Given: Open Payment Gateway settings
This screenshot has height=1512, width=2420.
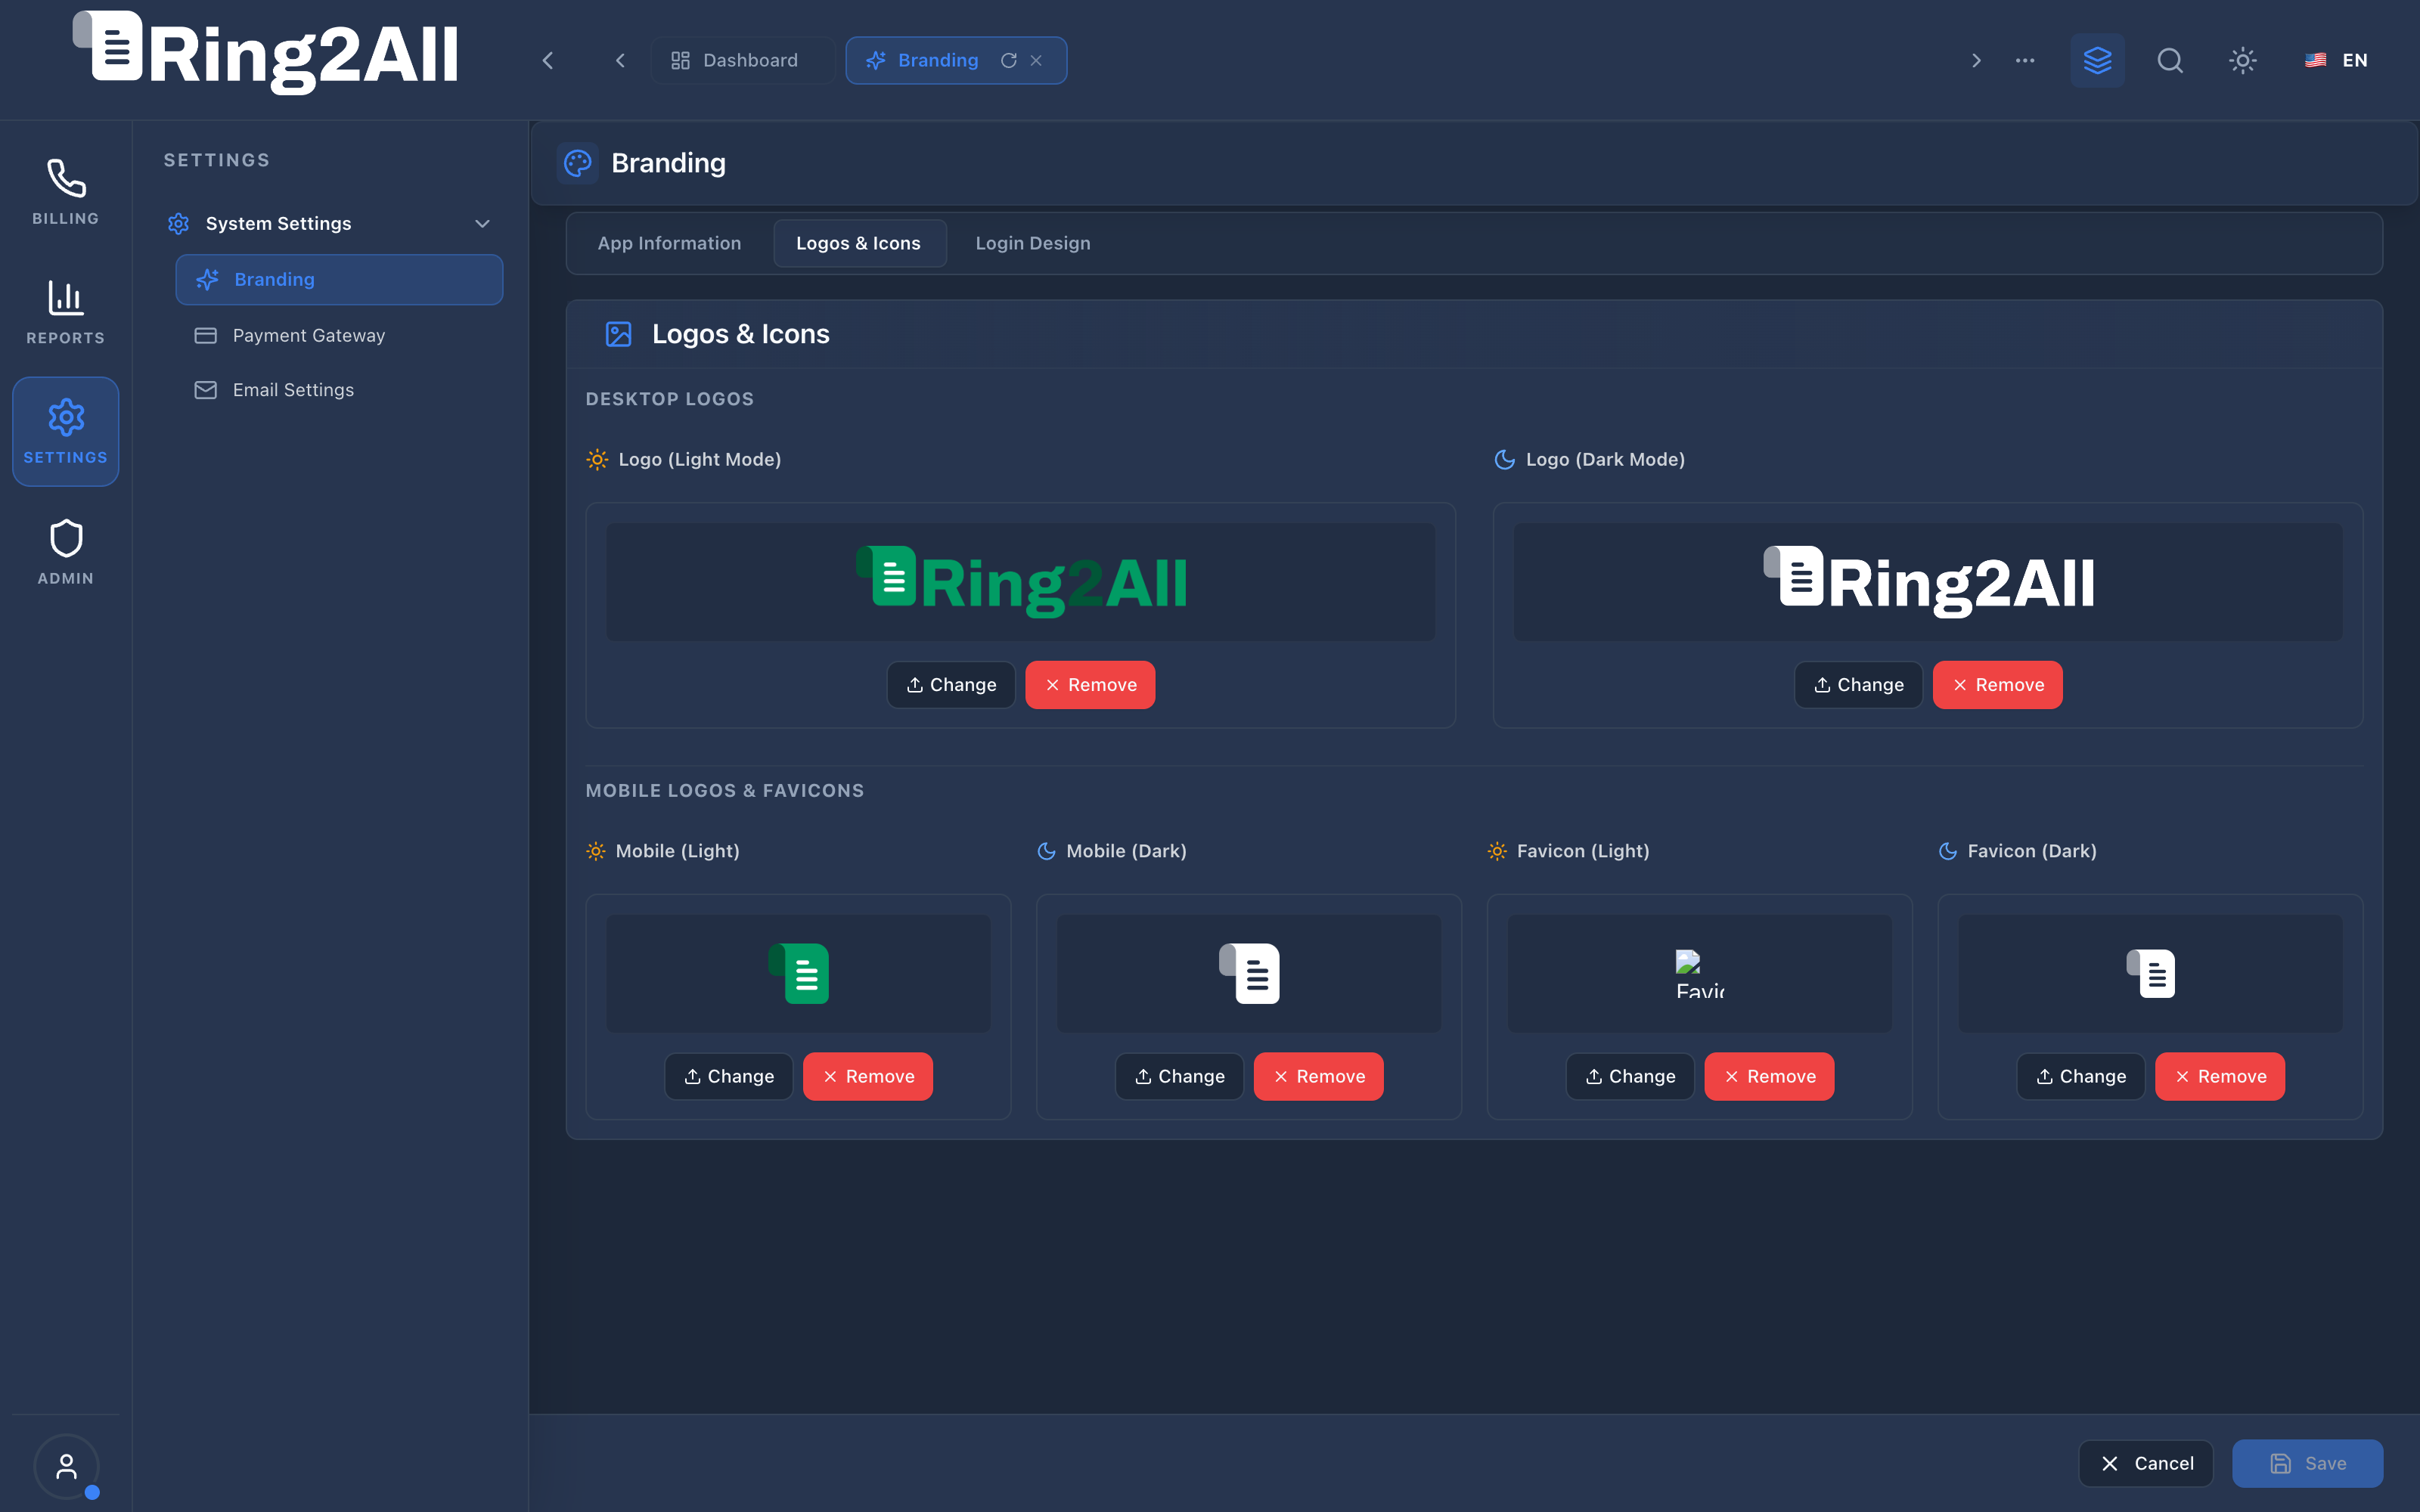Looking at the screenshot, I should pos(339,335).
